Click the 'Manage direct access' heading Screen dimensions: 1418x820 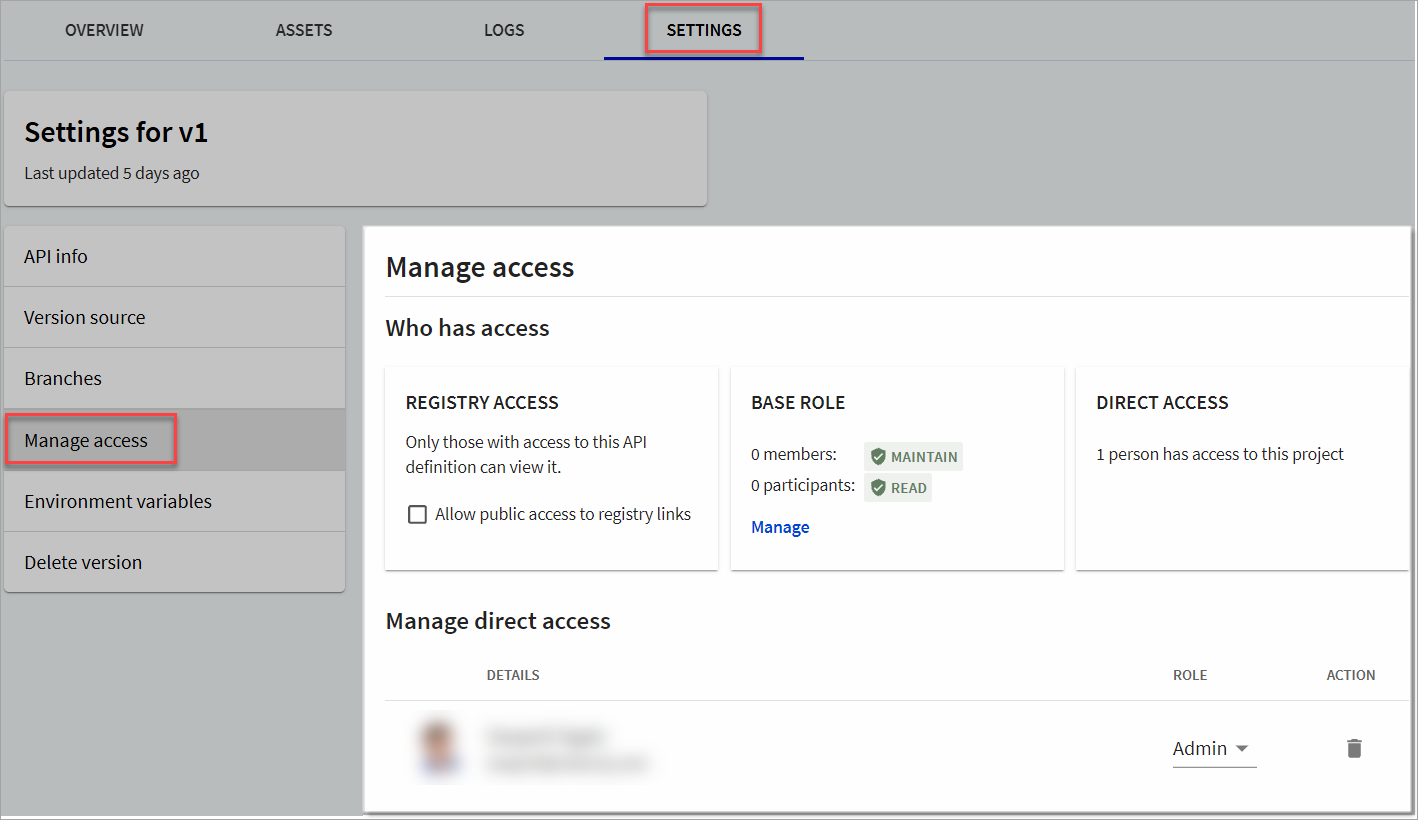(498, 621)
